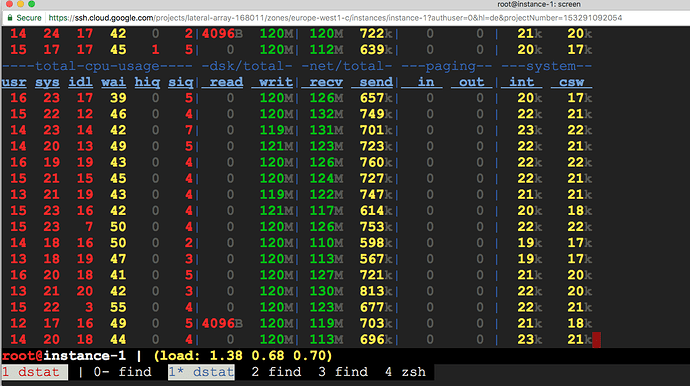The image size is (690, 386).
Task: Click the 614k send value
Action: pyautogui.click(x=376, y=210)
